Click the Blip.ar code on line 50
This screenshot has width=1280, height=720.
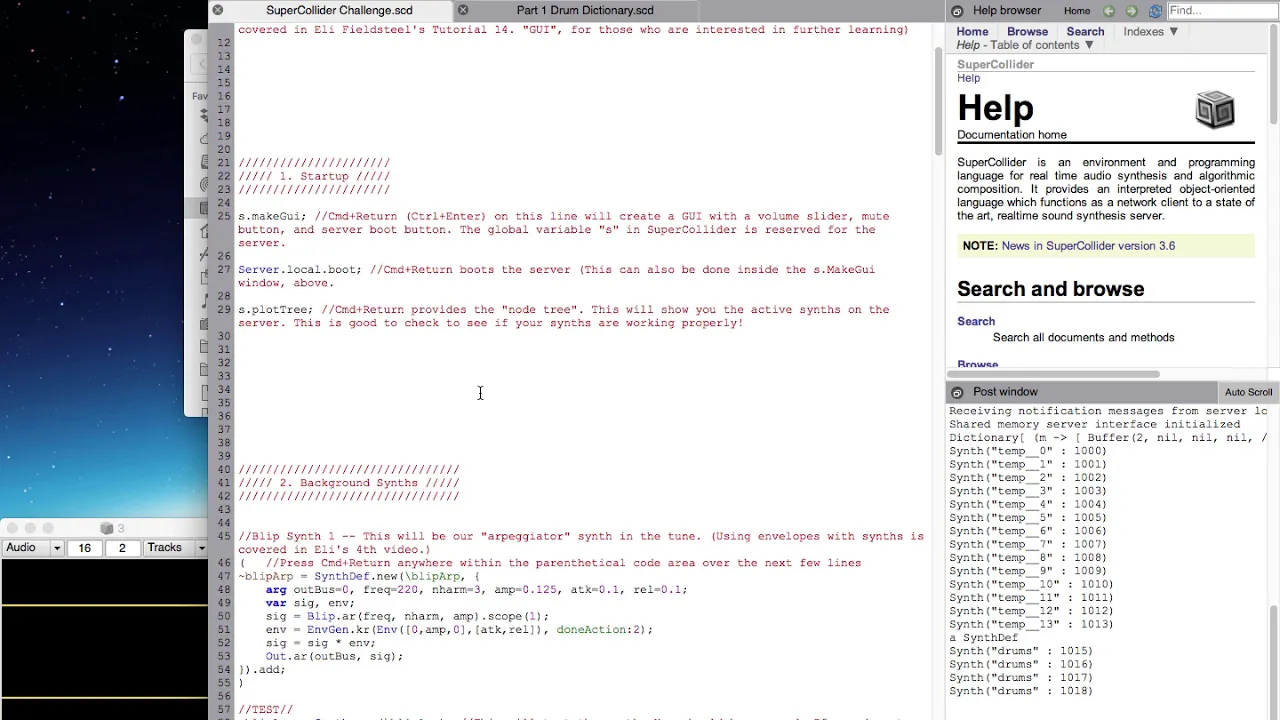(x=407, y=616)
